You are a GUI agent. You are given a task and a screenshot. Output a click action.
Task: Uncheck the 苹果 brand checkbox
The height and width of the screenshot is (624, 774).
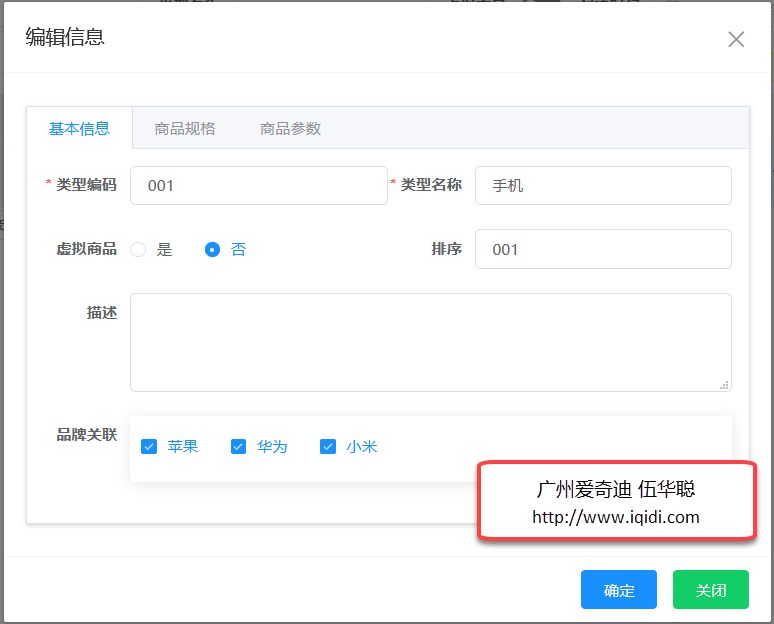tap(149, 447)
